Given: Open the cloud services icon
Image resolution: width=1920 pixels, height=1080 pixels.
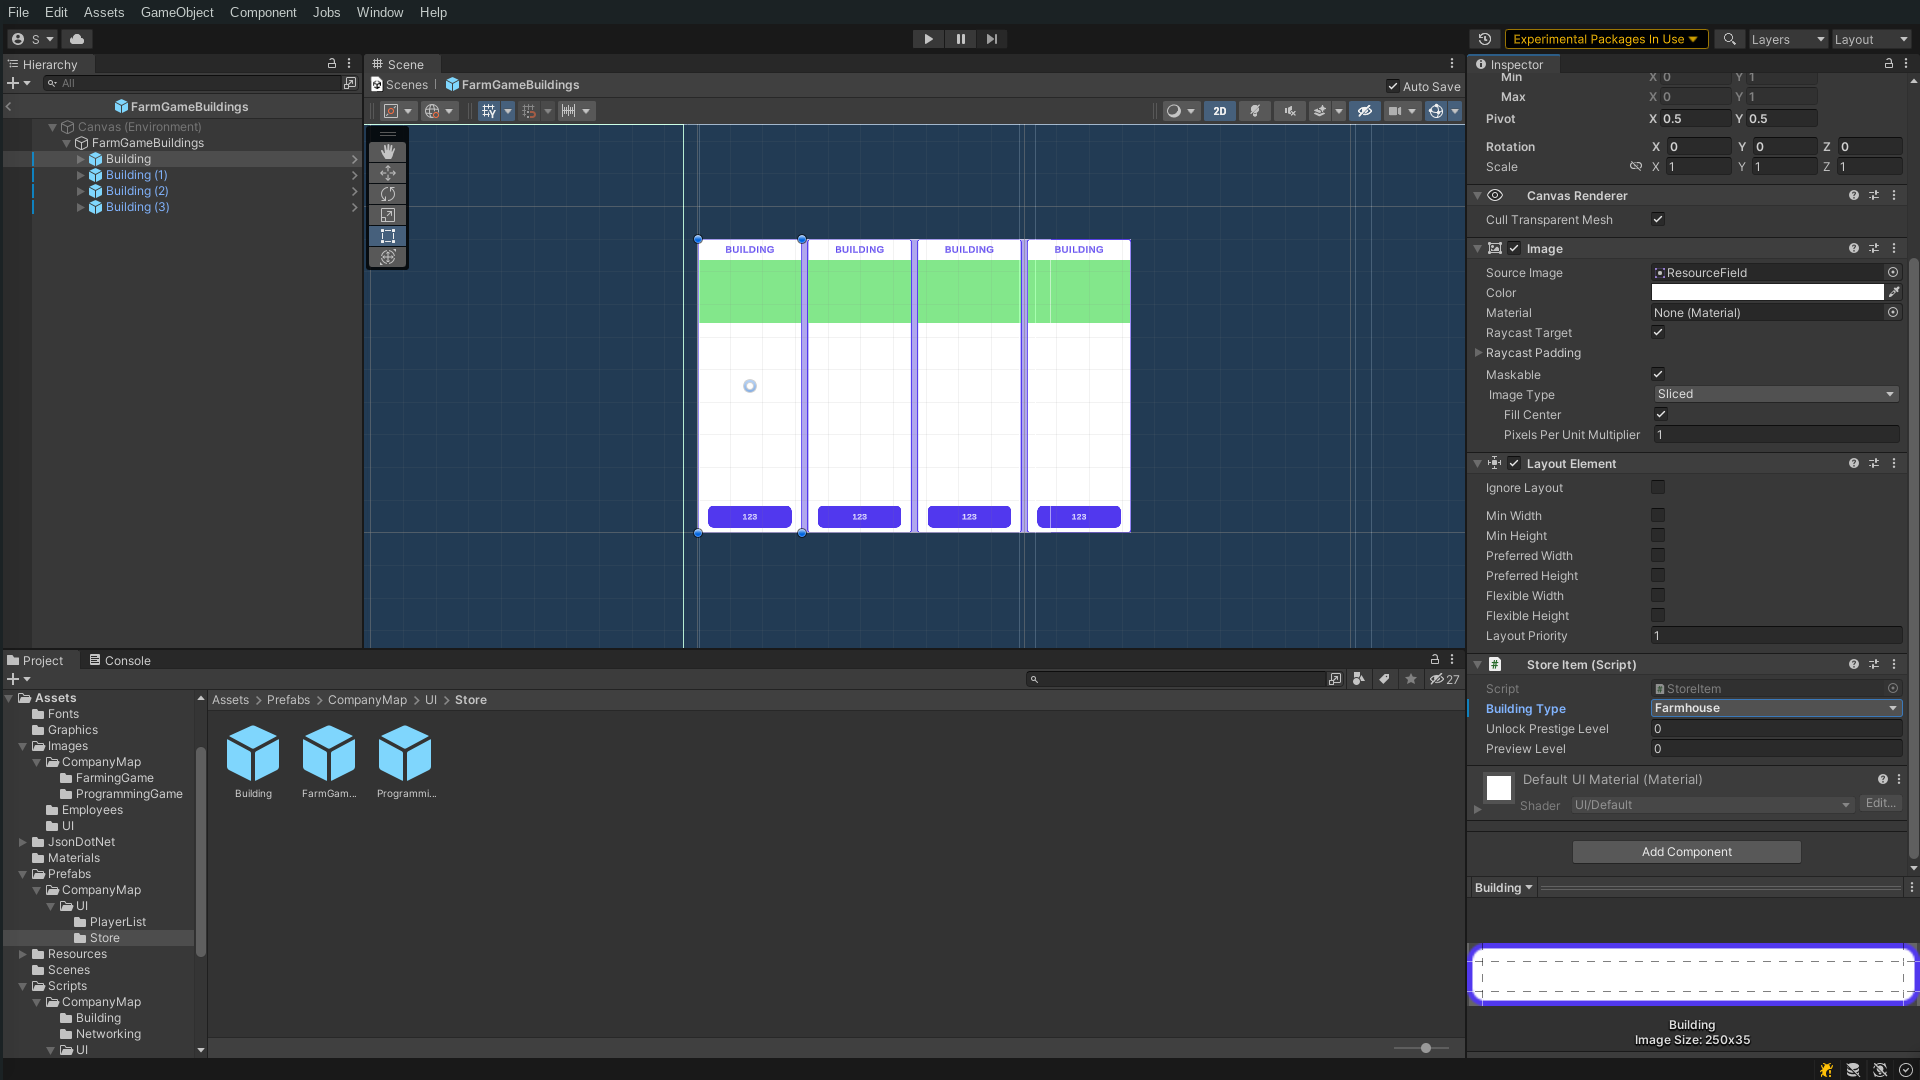Looking at the screenshot, I should [x=77, y=39].
